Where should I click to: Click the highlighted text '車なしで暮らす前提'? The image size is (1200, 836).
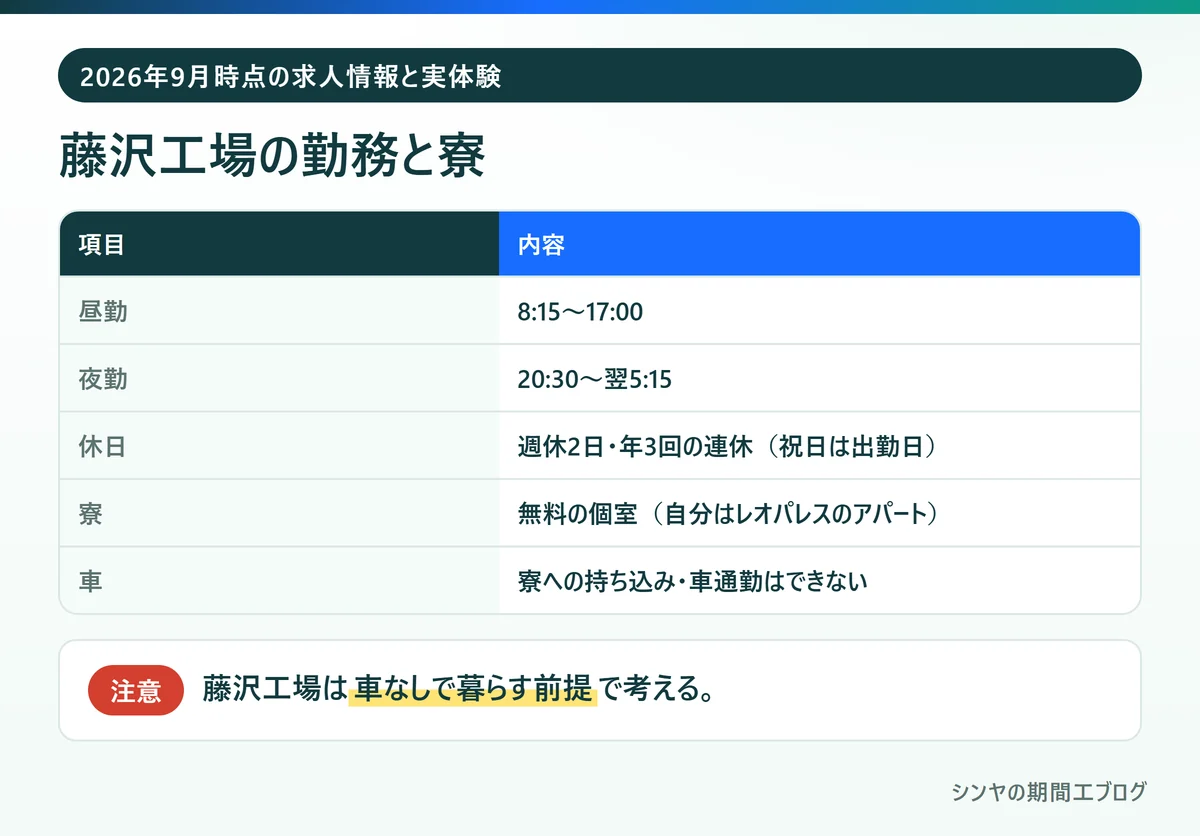pos(473,690)
